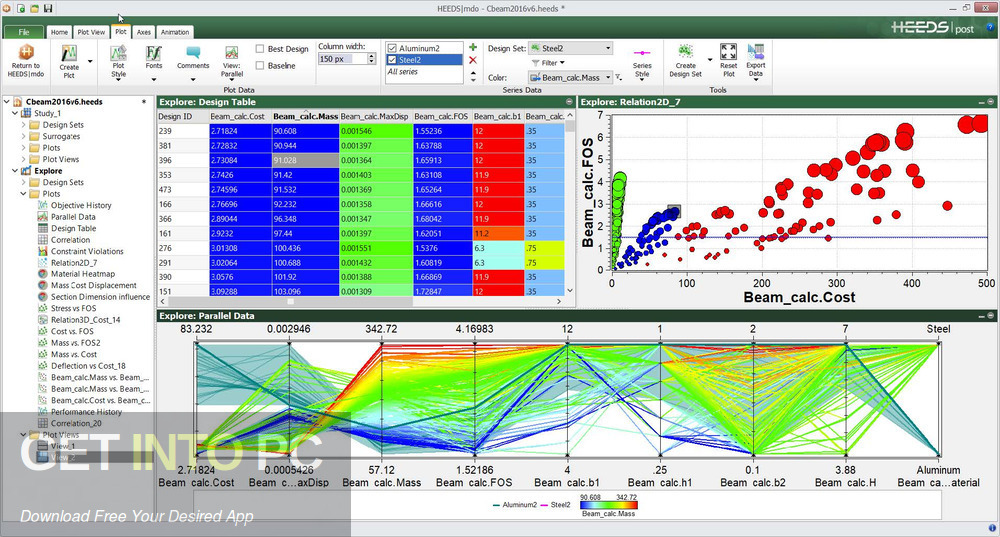Select Section Dimension influence tree item
Viewport: 1000px width, 537px height.
[100, 297]
